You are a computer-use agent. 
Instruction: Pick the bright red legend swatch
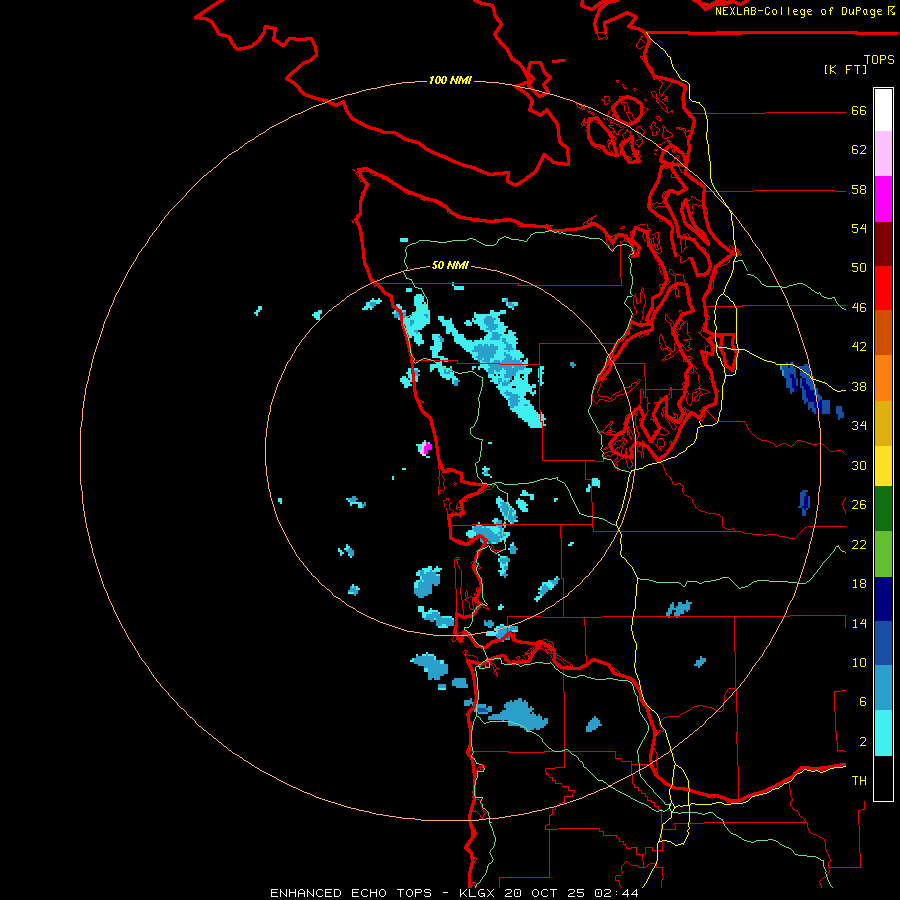point(883,288)
